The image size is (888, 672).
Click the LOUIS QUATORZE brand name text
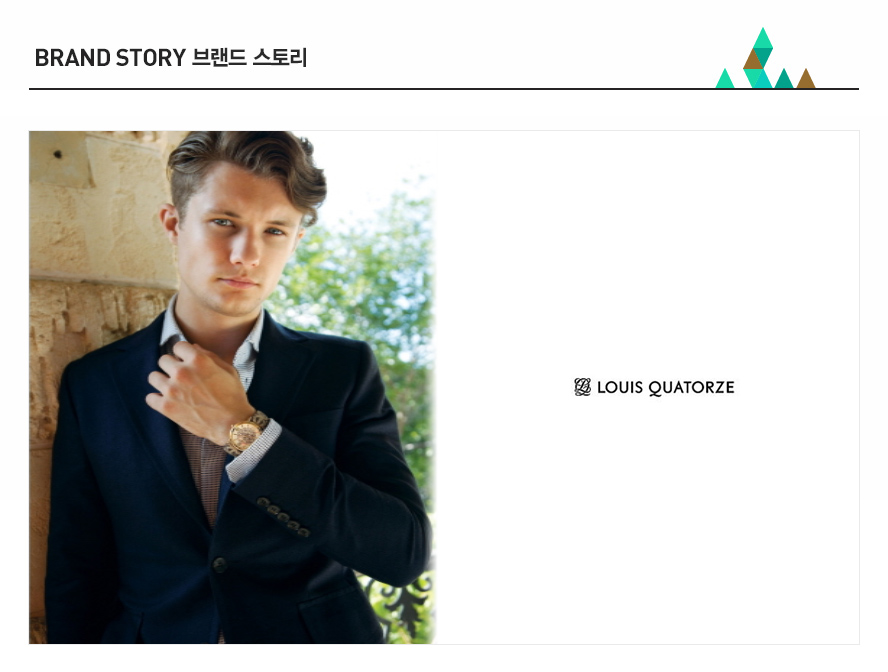point(665,388)
